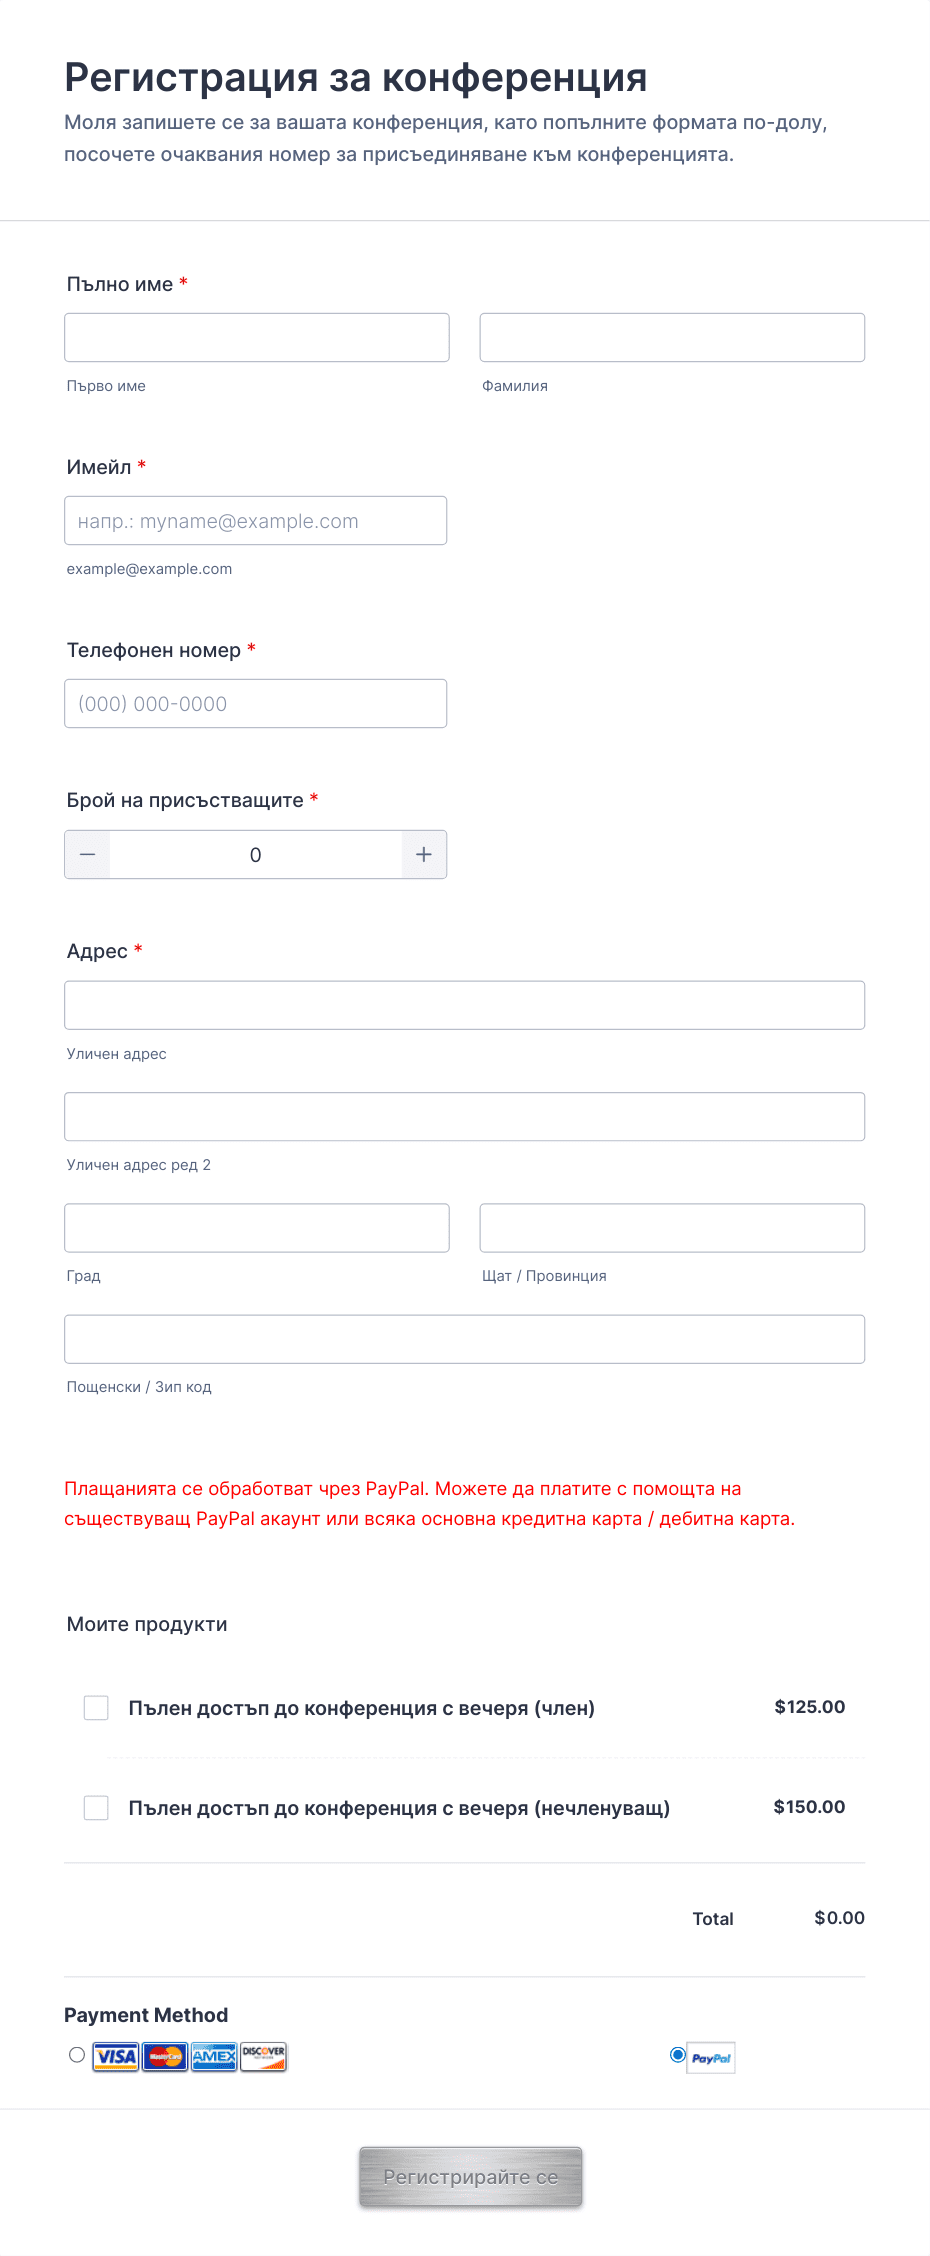The width and height of the screenshot is (930, 2256).
Task: Click the Уличен адрес field
Action: 465,1005
